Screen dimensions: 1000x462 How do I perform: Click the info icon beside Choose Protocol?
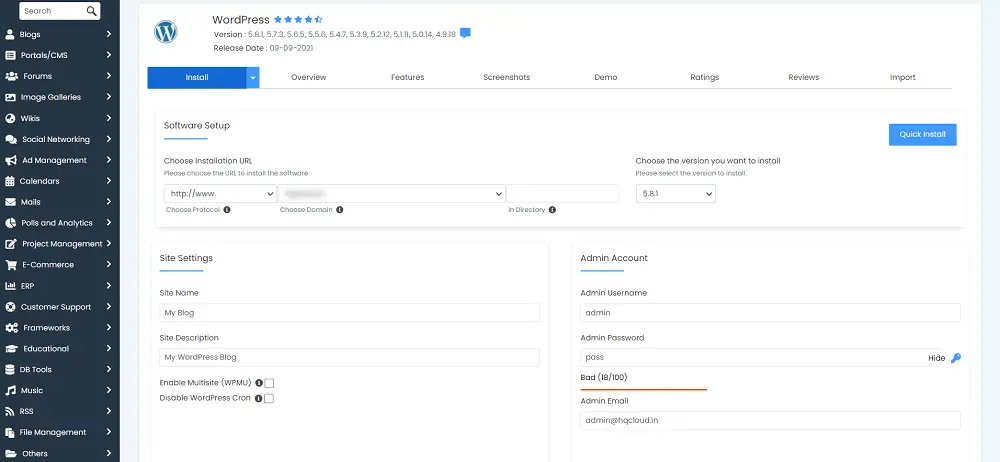pos(227,209)
